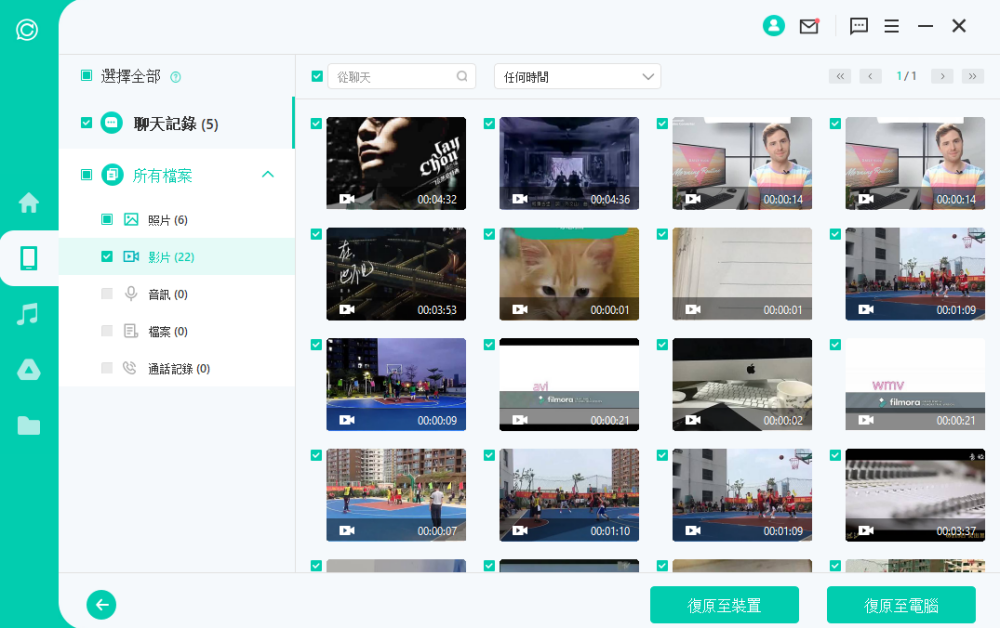
Task: Open the cloud drive sidebar icon
Action: 29,370
